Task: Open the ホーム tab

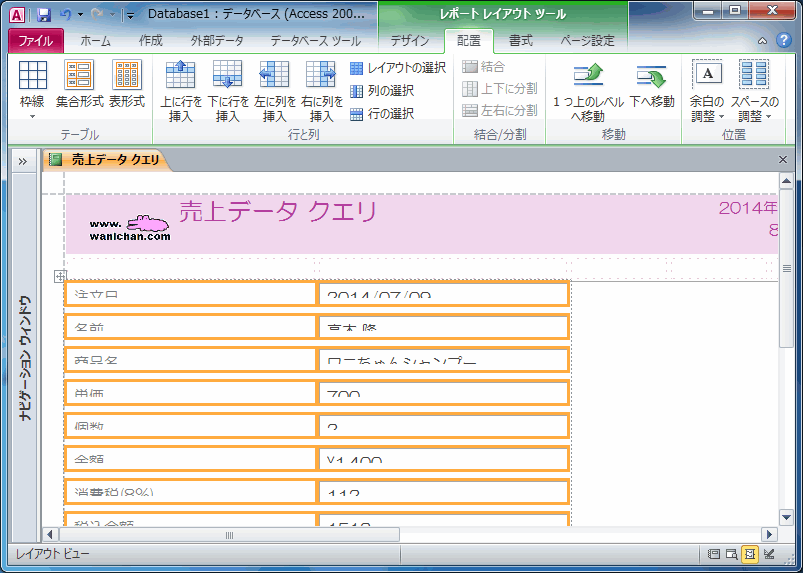Action: (x=95, y=41)
